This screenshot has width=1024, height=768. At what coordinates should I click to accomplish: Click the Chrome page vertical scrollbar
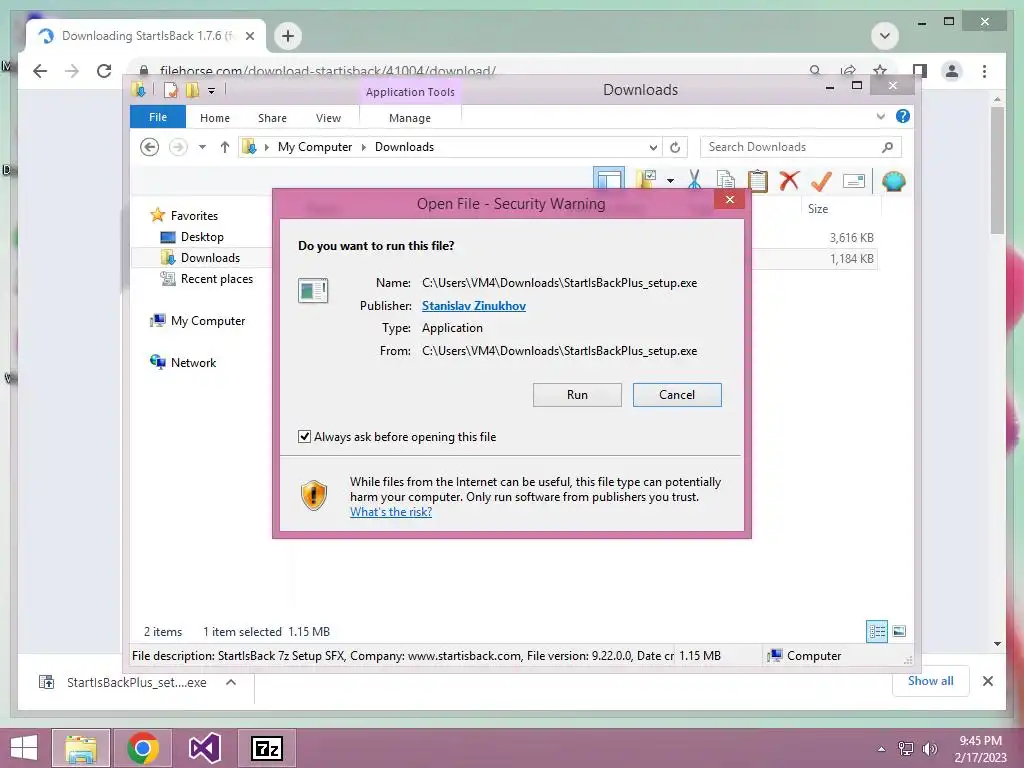pyautogui.click(x=997, y=170)
